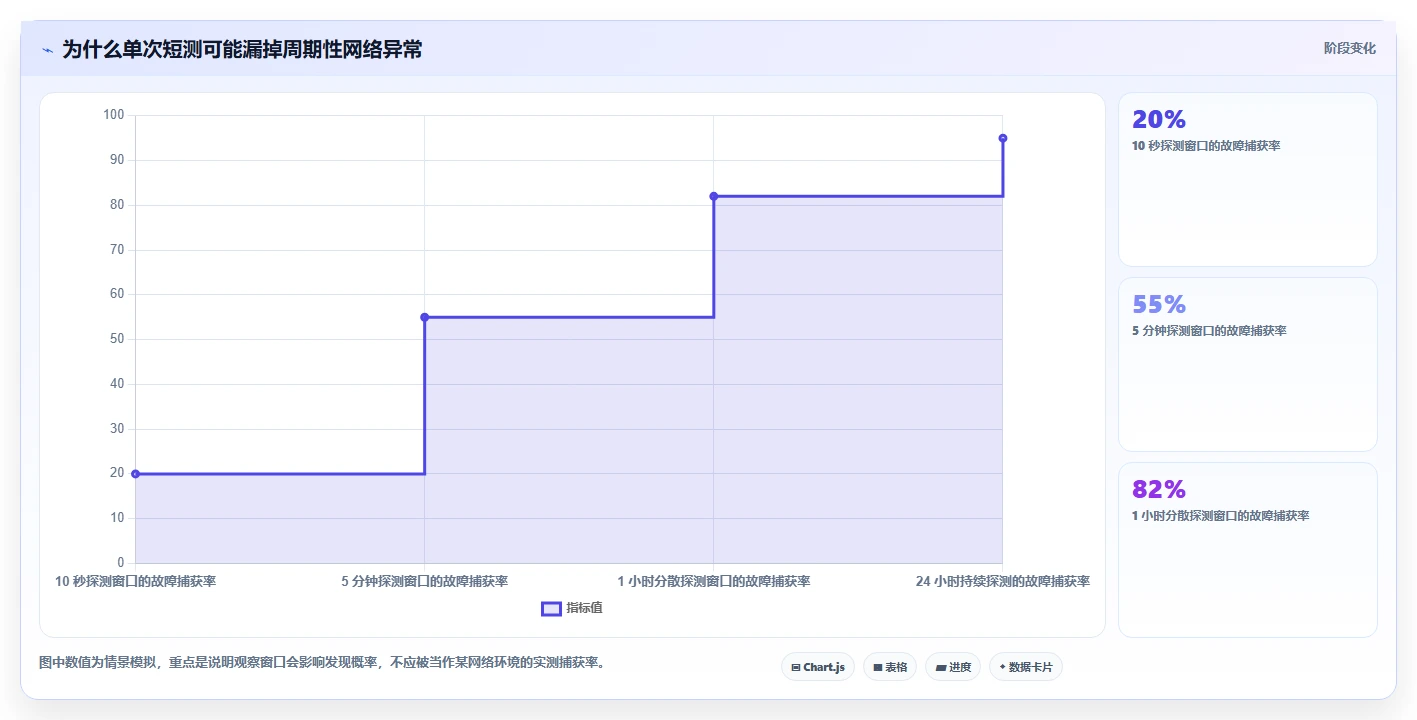Viewport: 1417px width, 720px height.
Task: Click x-axis label 1 小时分散探测窗口的故障捕获率
Action: [x=714, y=581]
